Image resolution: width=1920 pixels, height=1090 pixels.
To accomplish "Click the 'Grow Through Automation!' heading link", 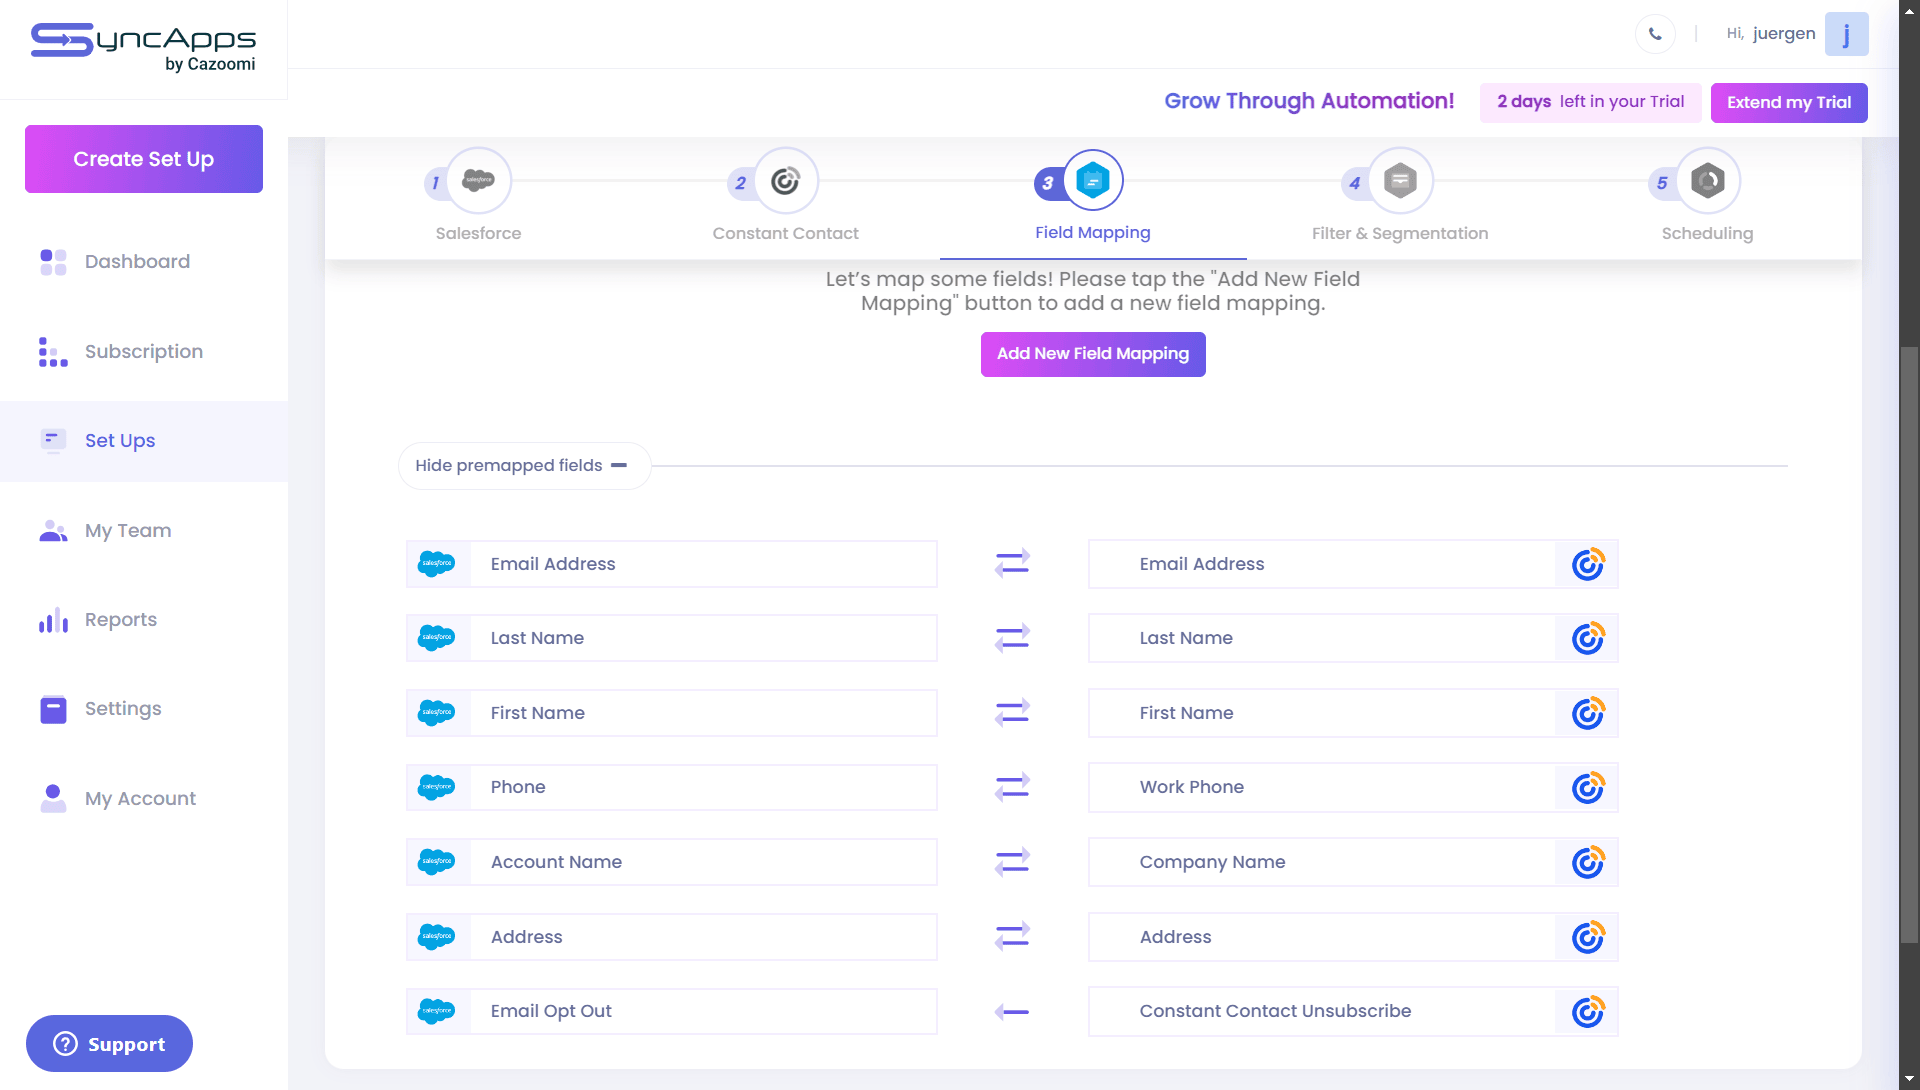I will coord(1309,101).
